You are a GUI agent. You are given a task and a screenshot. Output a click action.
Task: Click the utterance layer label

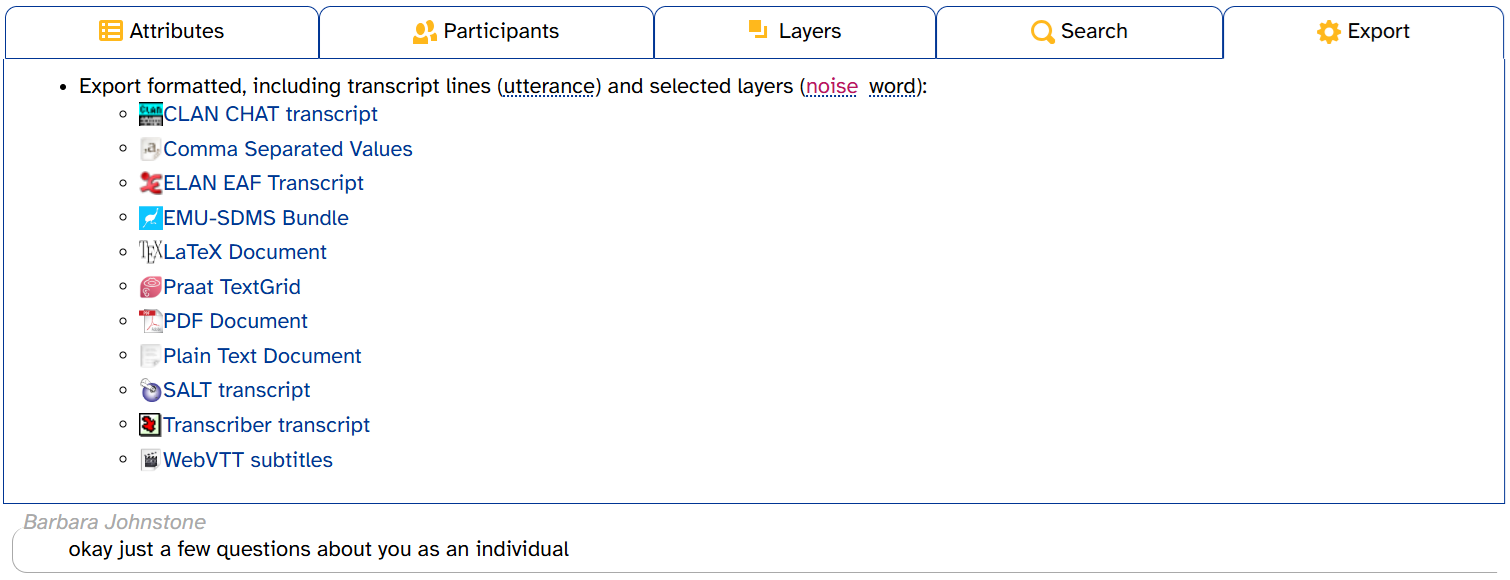point(549,86)
